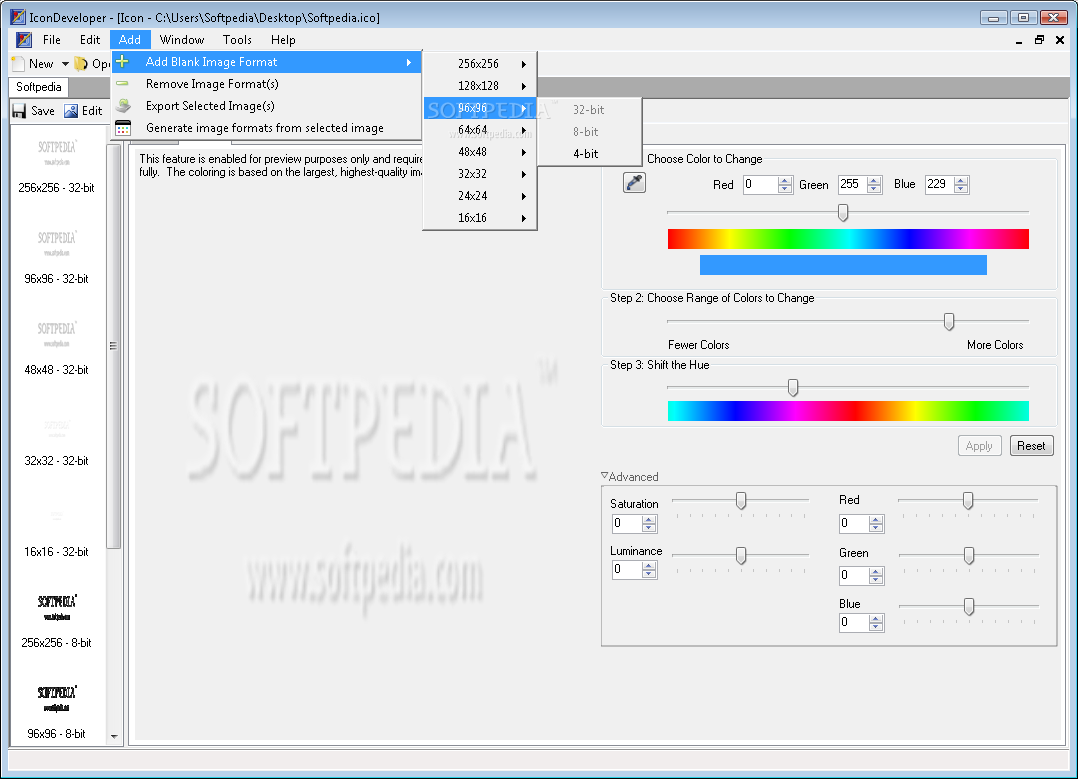
Task: Click the Shift the Hue slider handle
Action: [793, 387]
